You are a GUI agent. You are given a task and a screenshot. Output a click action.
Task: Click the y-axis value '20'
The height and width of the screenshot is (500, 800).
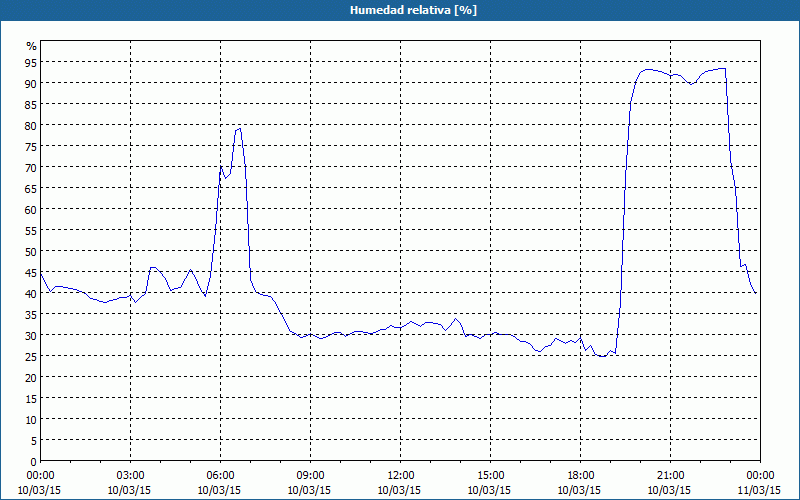(x=31, y=378)
